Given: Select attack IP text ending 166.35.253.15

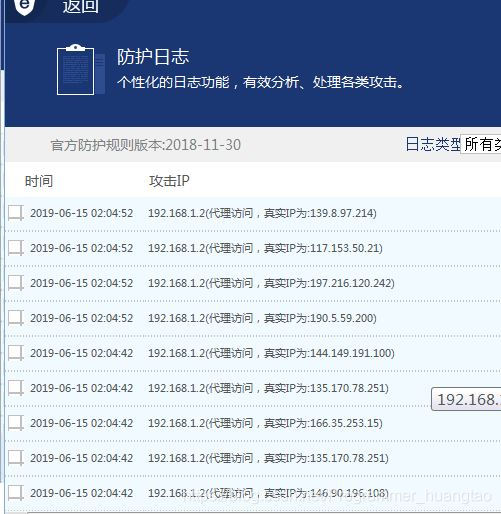Looking at the screenshot, I should pyautogui.click(x=265, y=423).
